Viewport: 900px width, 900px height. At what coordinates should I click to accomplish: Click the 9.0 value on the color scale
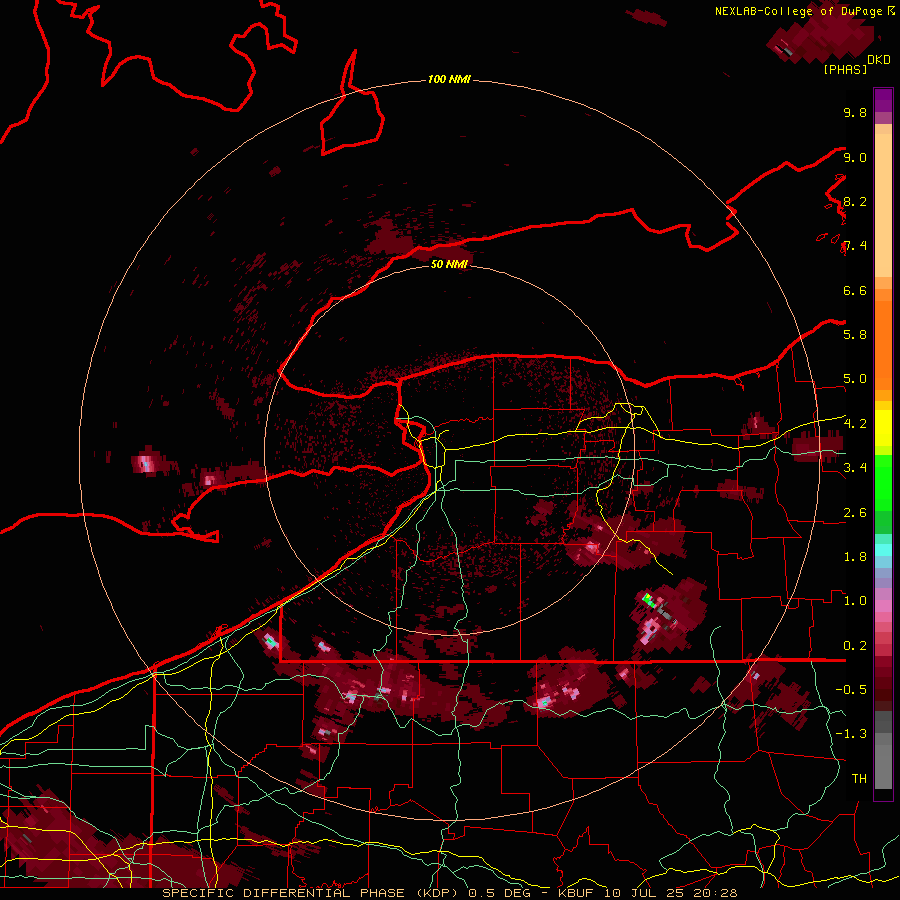coord(855,157)
